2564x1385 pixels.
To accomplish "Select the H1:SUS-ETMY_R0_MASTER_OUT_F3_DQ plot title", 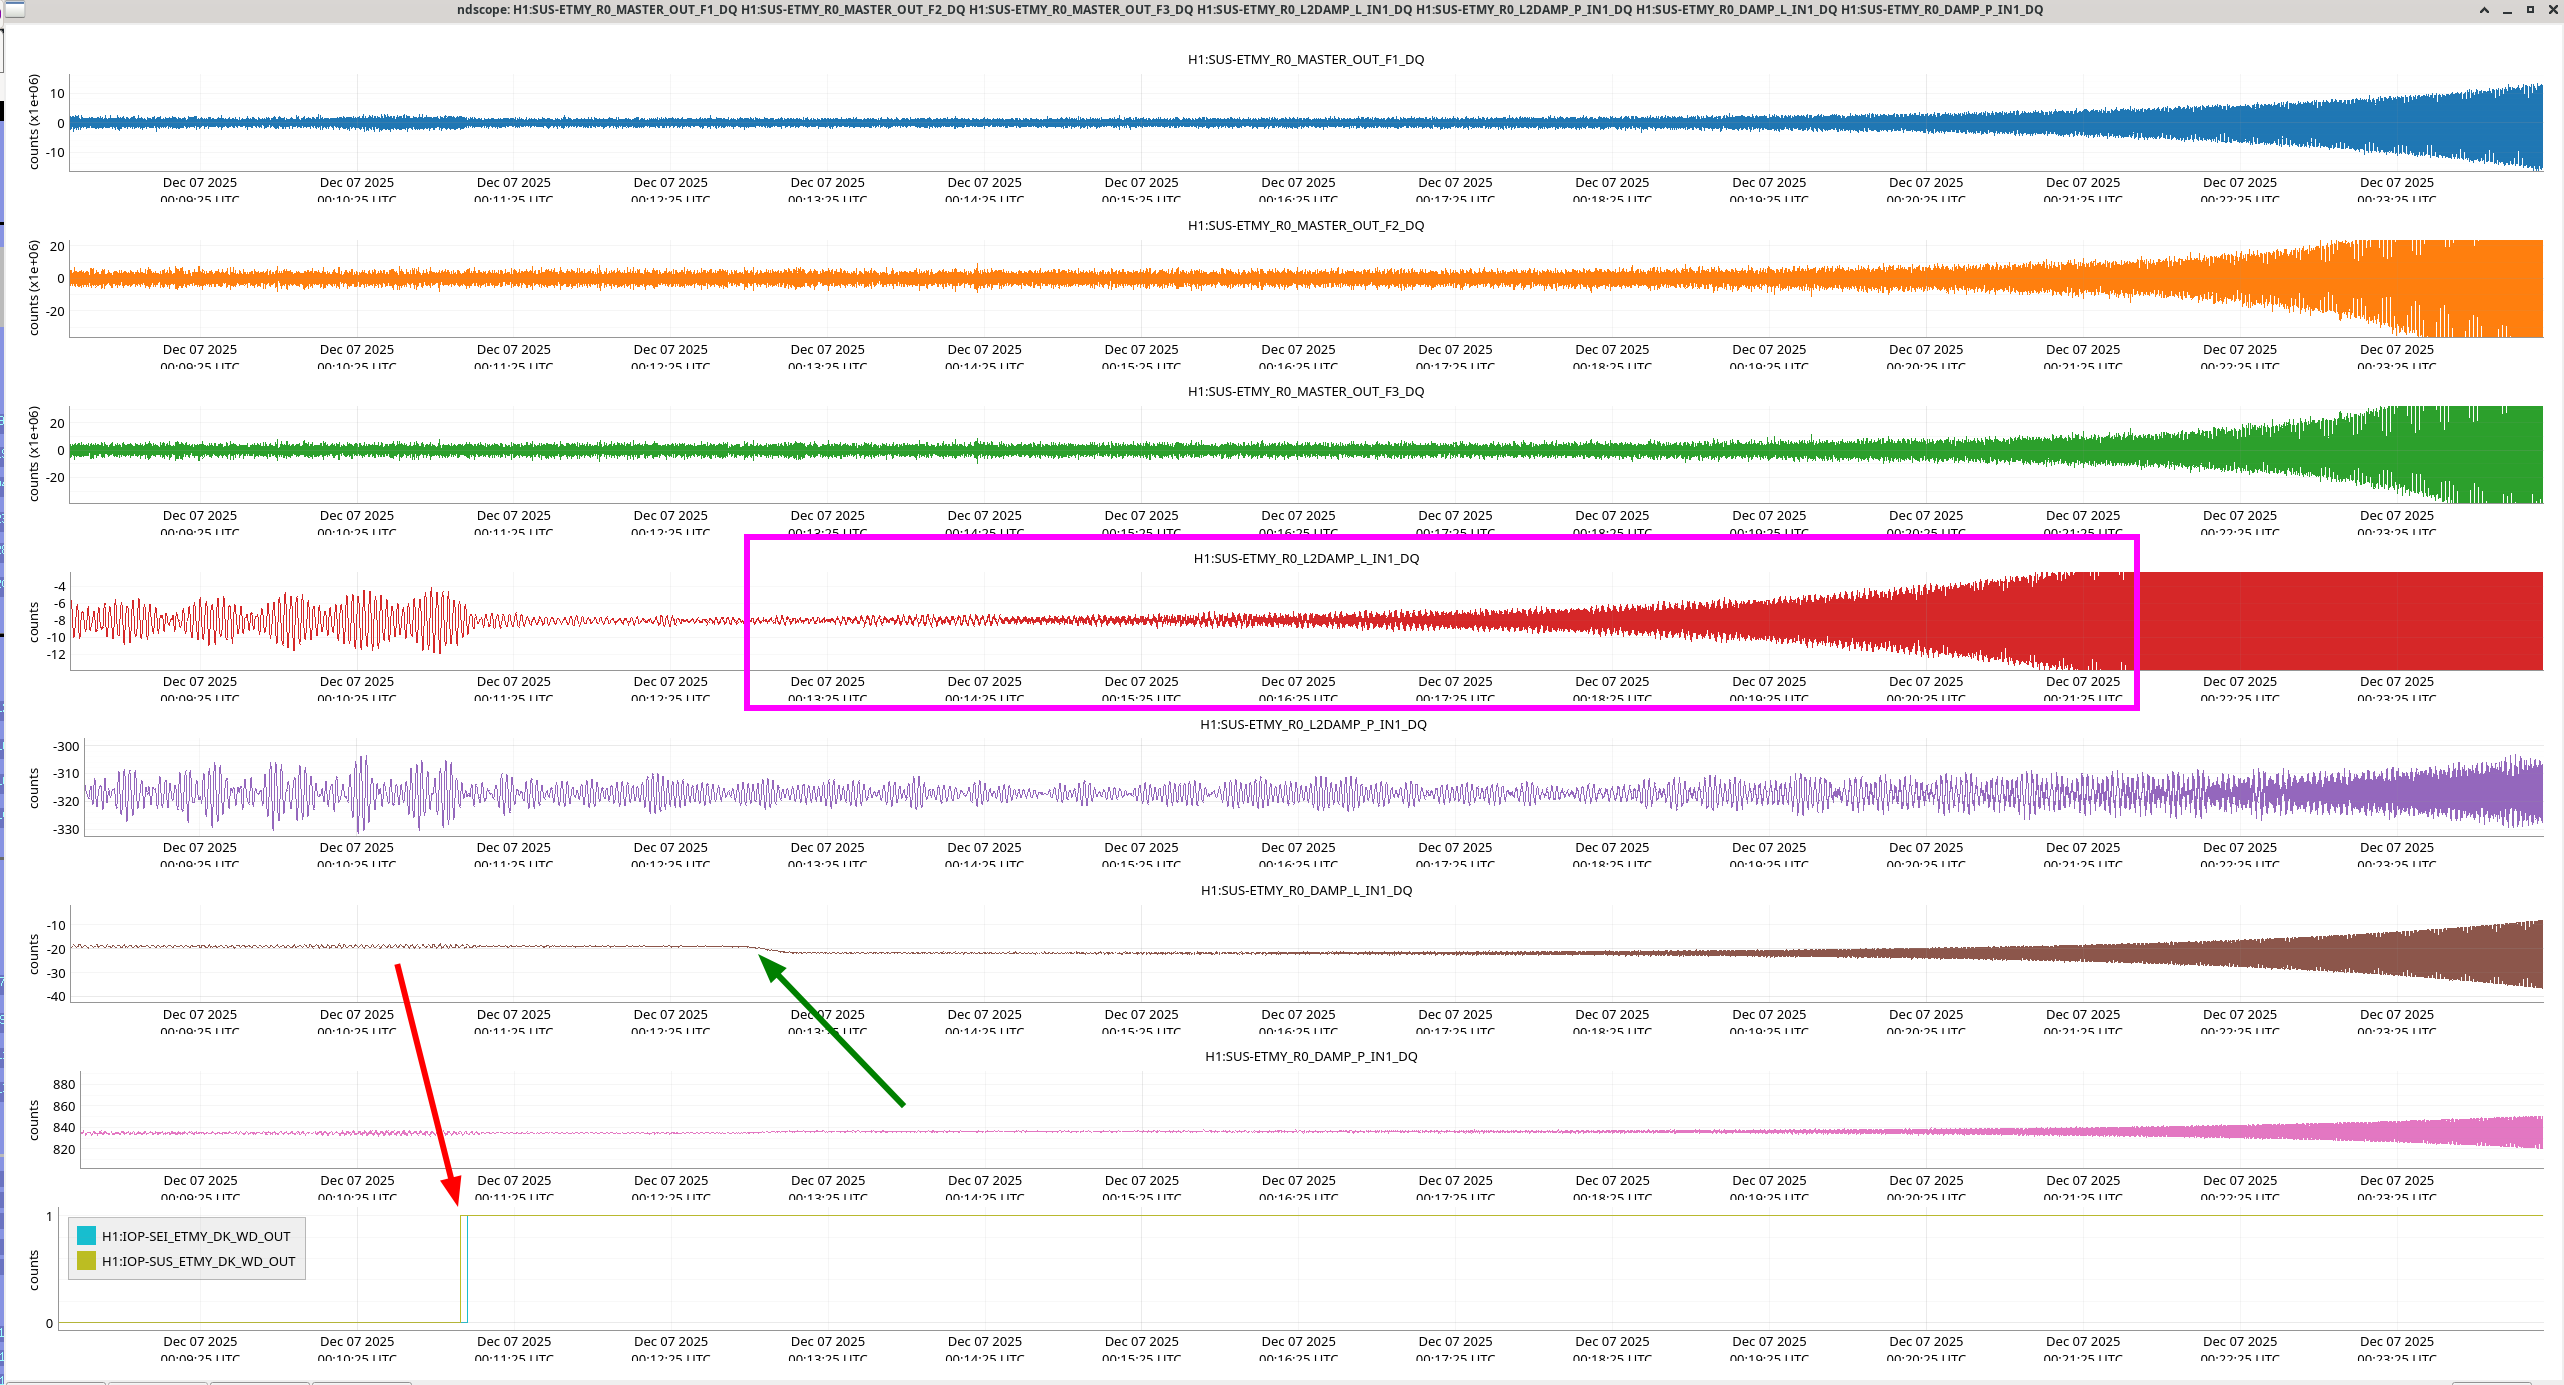I will pos(1305,391).
